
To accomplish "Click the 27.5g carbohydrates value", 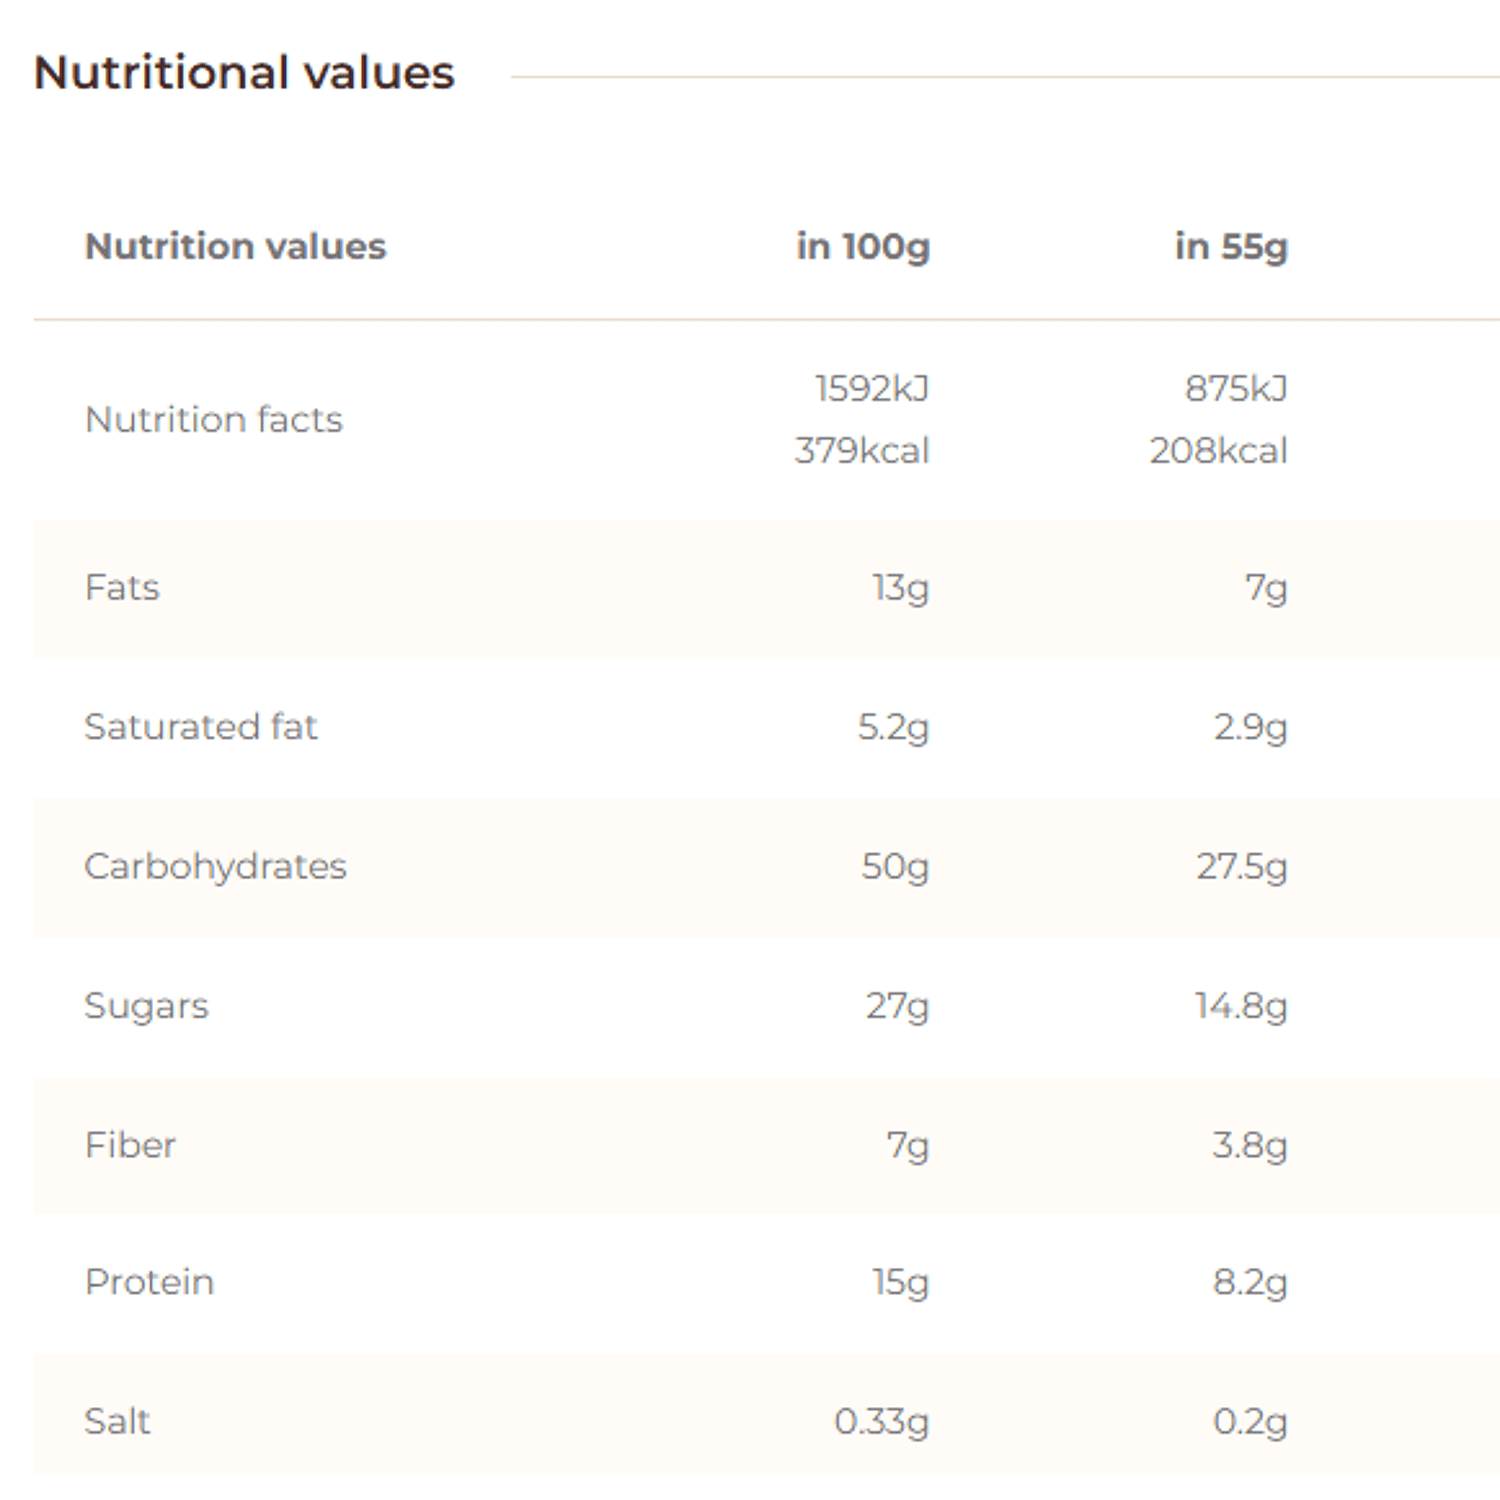I will pos(1242,867).
